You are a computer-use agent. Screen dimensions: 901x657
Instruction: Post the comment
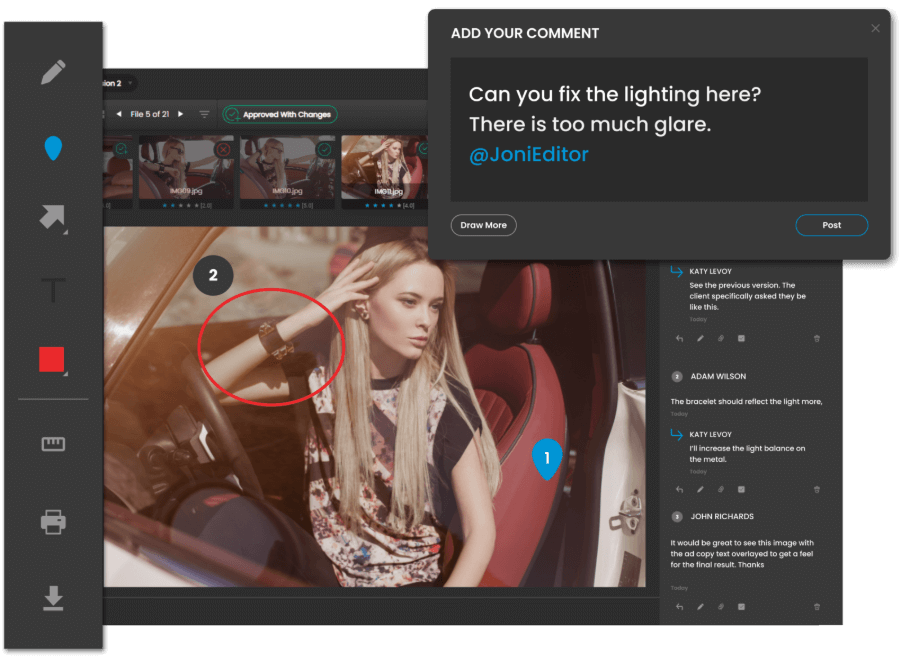coord(831,225)
